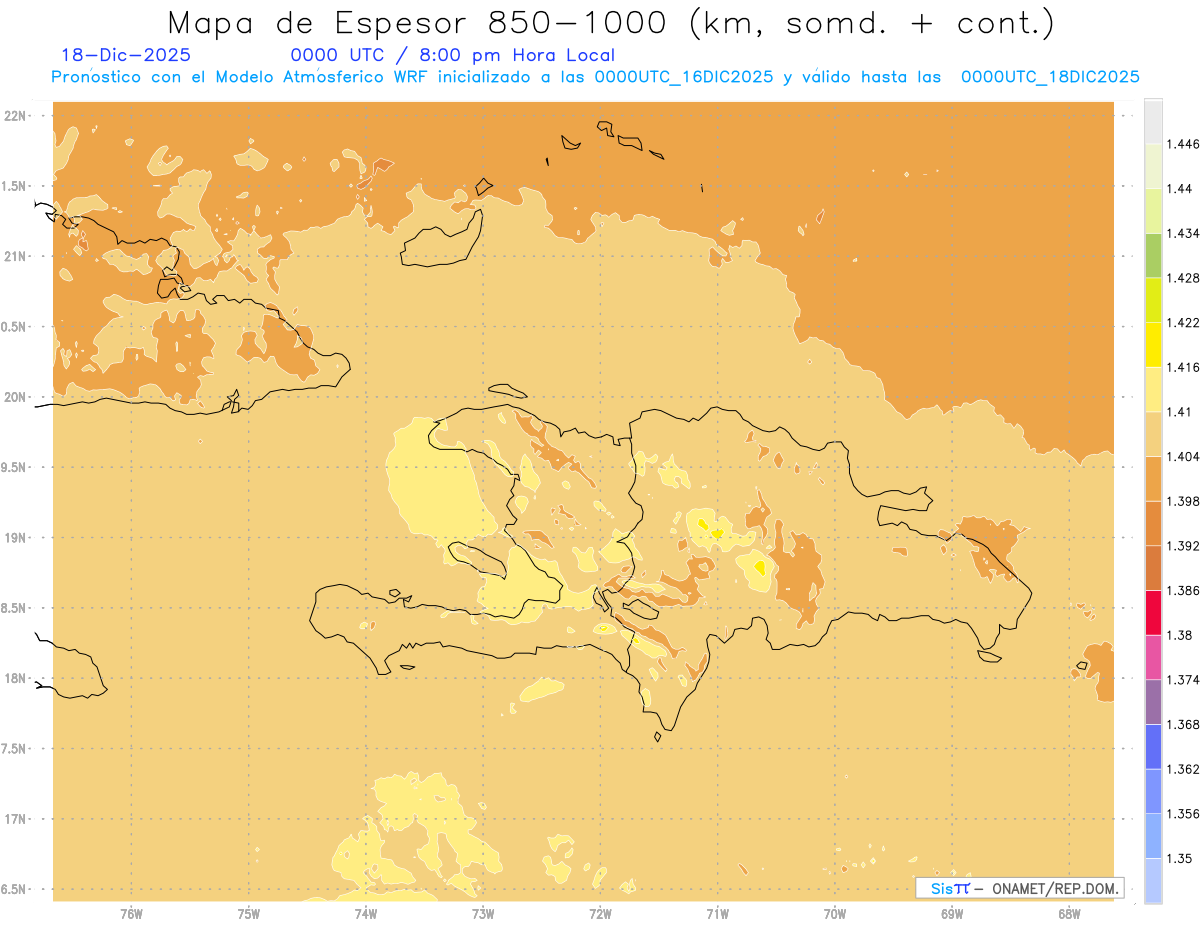Click the 1.428 value on the color scale

[1185, 278]
